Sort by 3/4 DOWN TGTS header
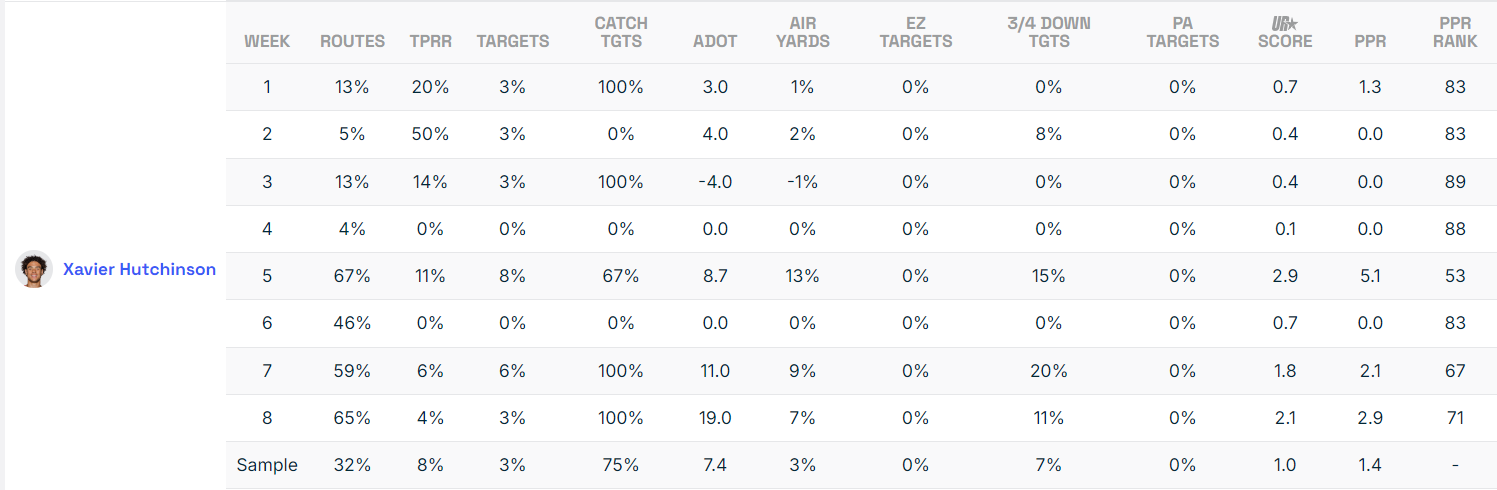This screenshot has width=1497, height=490. (1048, 32)
